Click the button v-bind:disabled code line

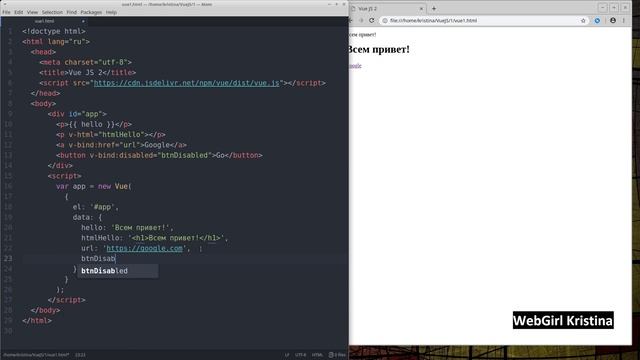(159, 155)
